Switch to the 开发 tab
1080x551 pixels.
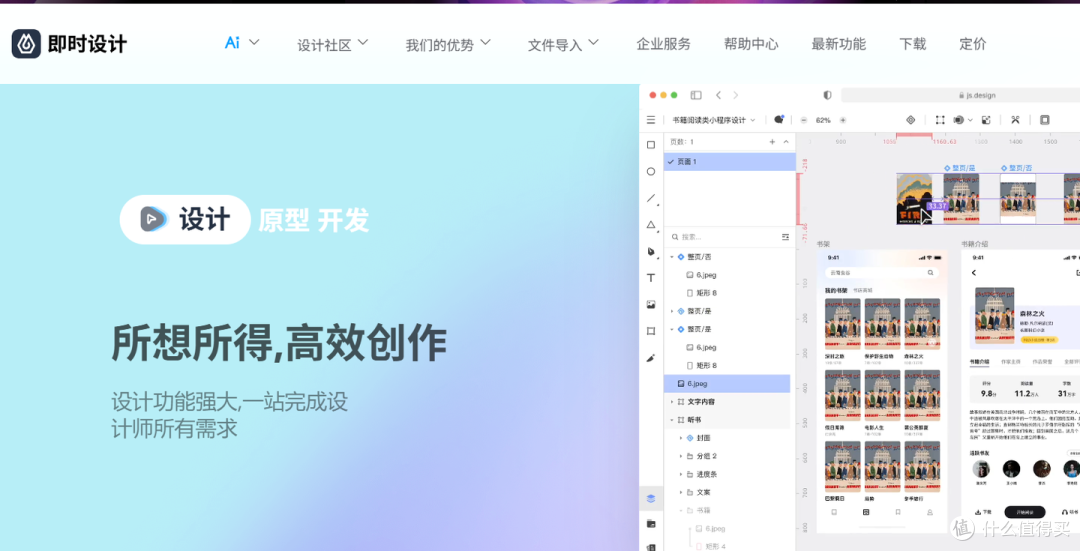pos(344,221)
